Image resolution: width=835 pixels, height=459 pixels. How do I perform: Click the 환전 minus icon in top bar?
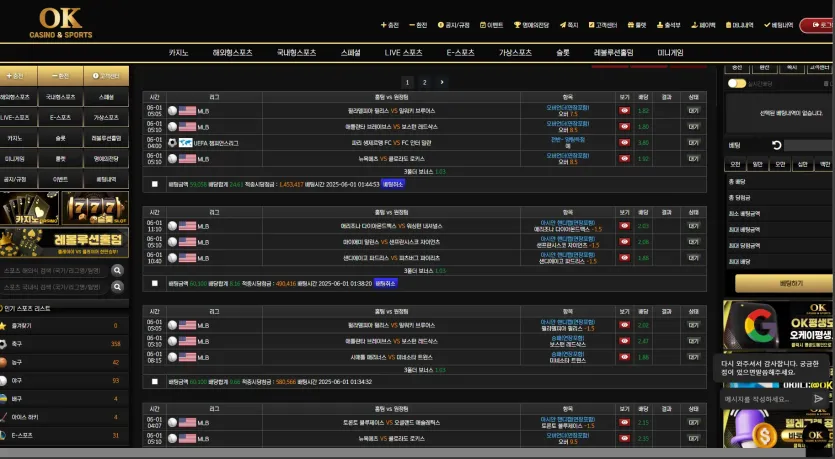tap(412, 25)
